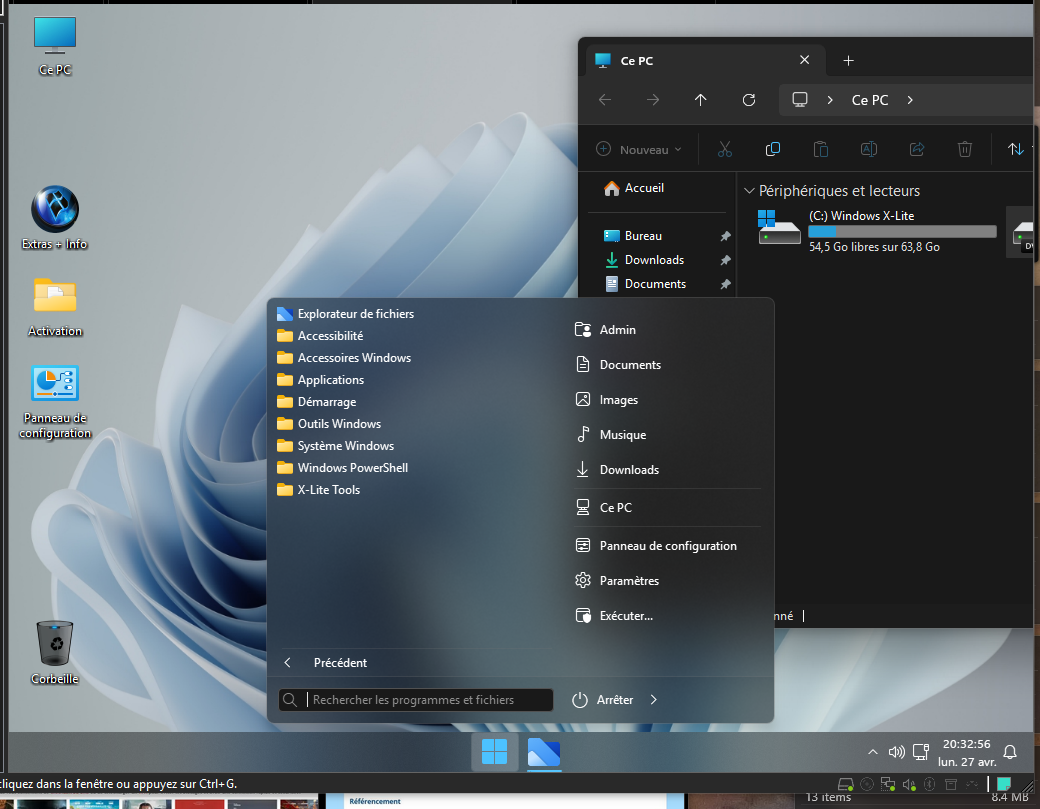Select the (C:) Windows X-Lite drive

[x=877, y=230]
